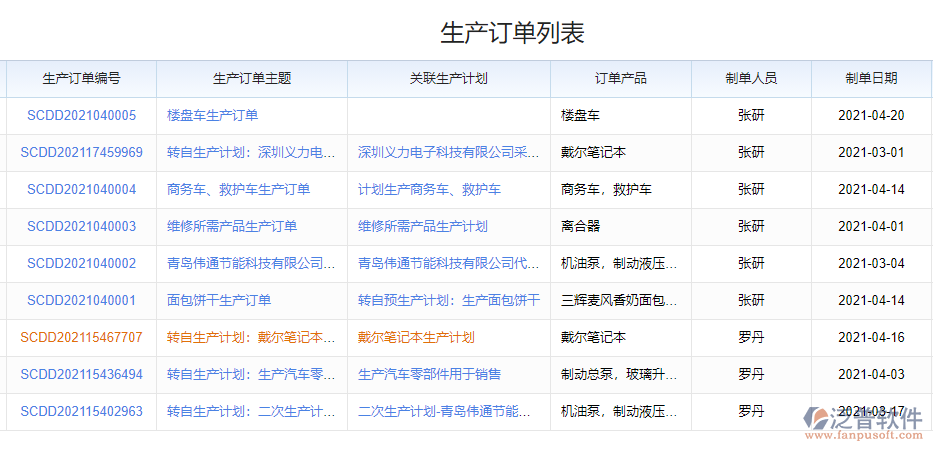Open the 维修所需产品生产订单 subject
This screenshot has width=933, height=451.
[x=232, y=227]
